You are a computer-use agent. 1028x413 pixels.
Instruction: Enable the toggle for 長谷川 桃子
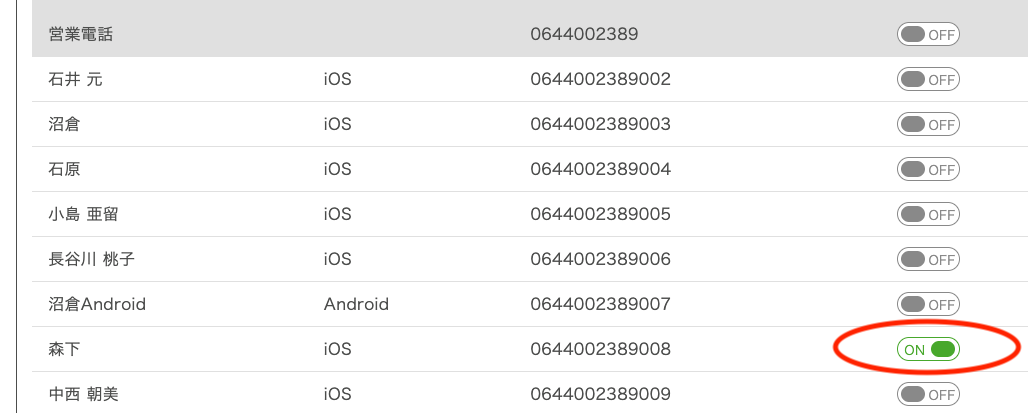click(928, 260)
